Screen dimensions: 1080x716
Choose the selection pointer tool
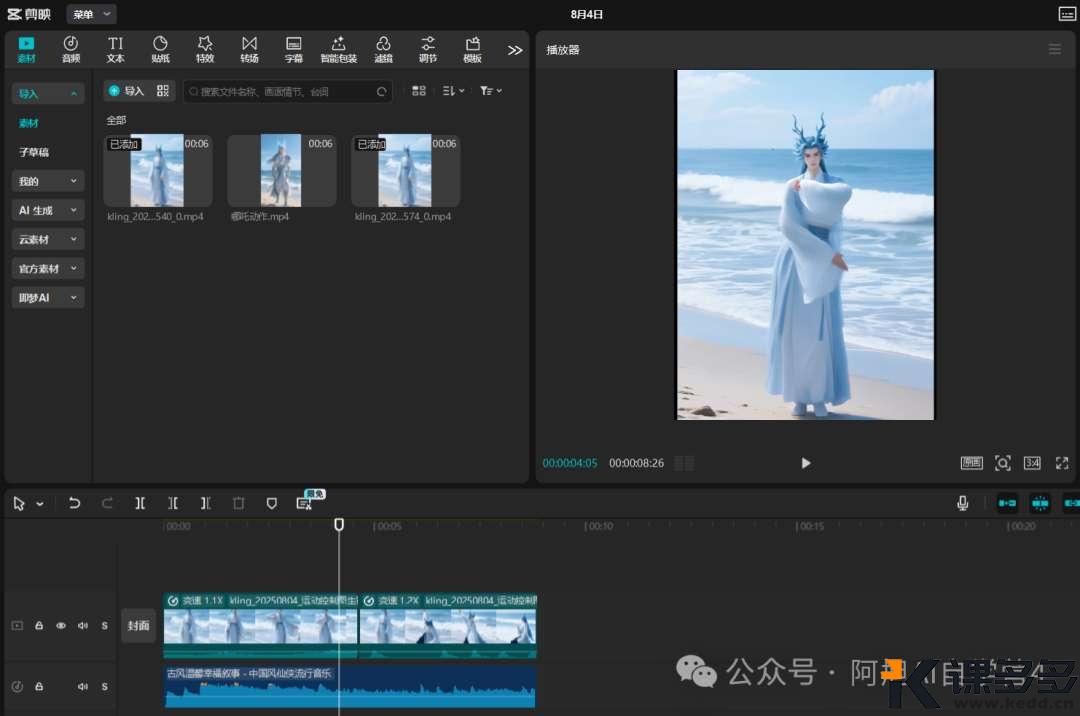(19, 504)
